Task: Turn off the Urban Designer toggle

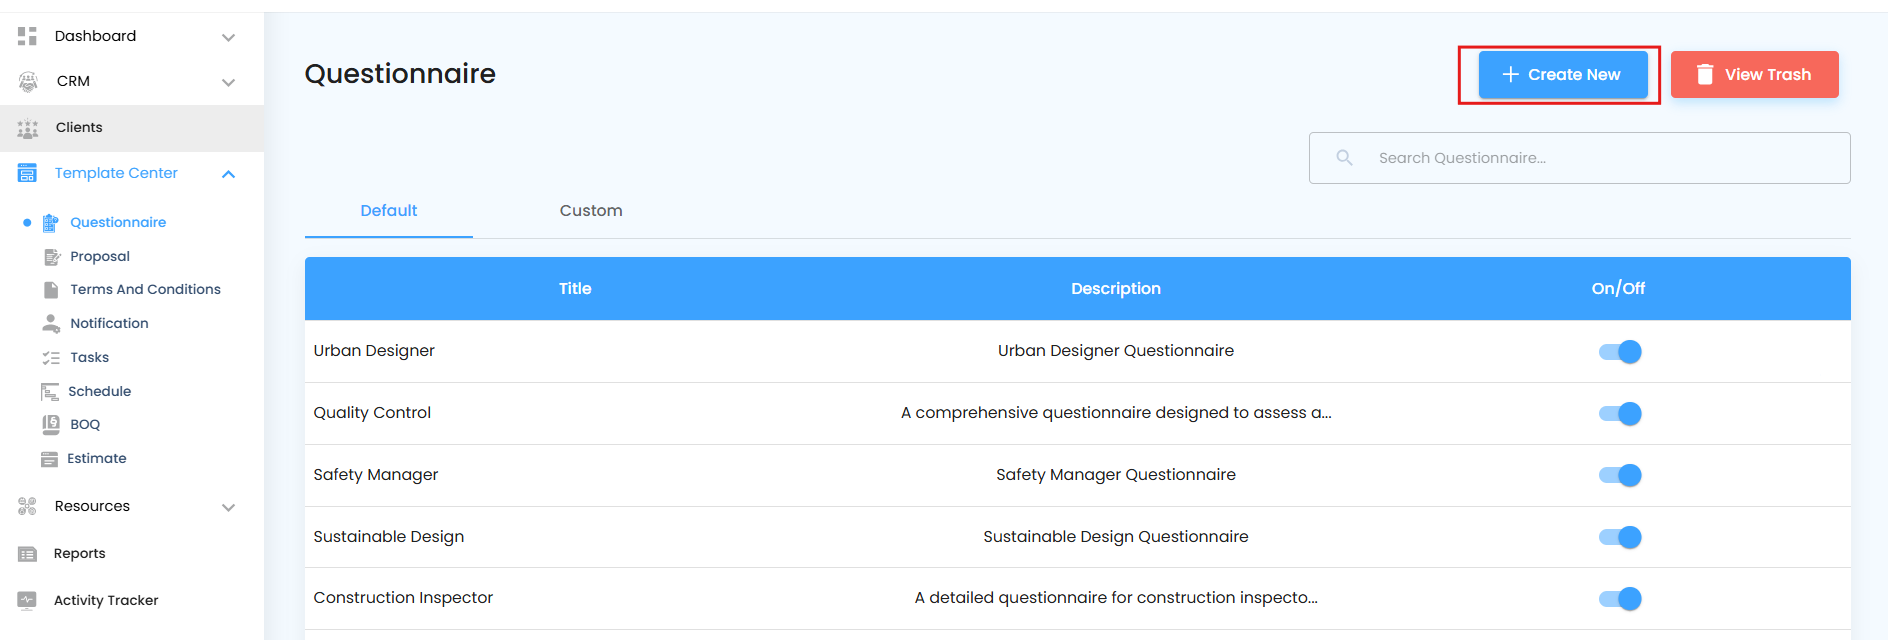Action: (1620, 352)
